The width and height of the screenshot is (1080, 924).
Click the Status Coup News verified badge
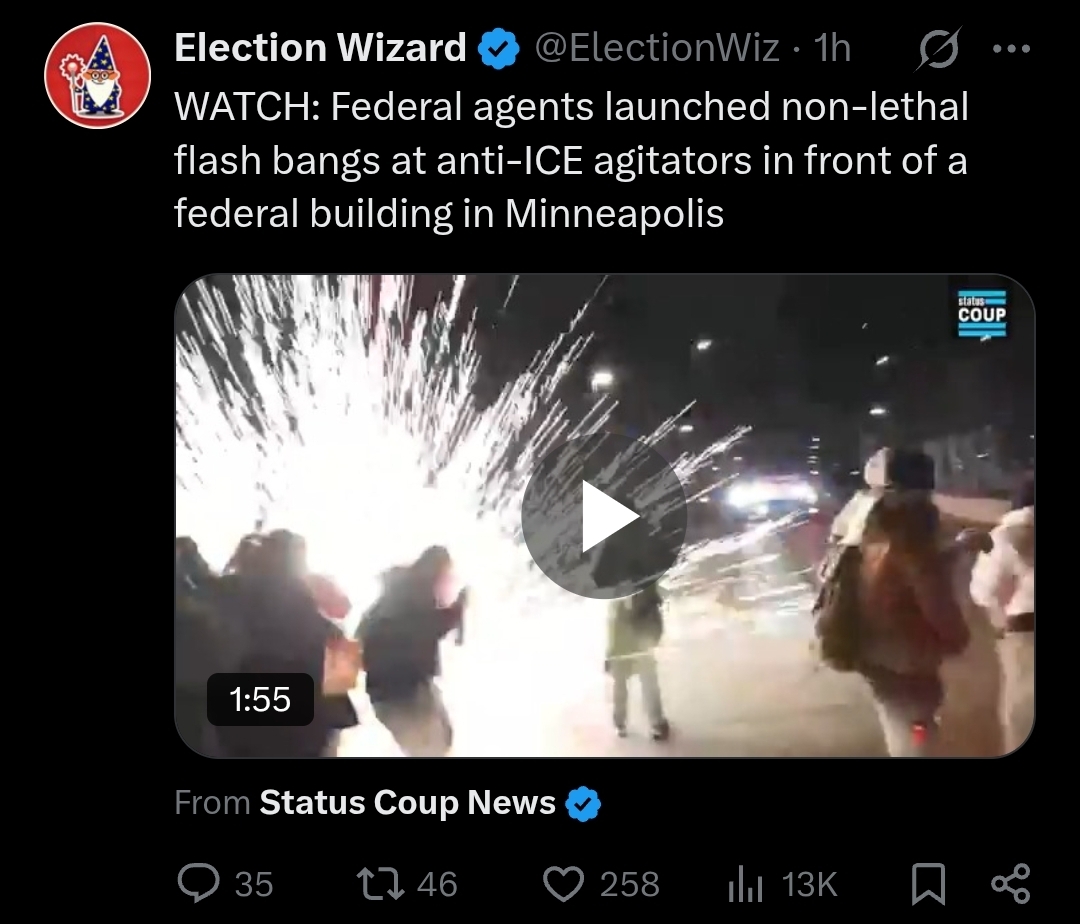coord(583,804)
